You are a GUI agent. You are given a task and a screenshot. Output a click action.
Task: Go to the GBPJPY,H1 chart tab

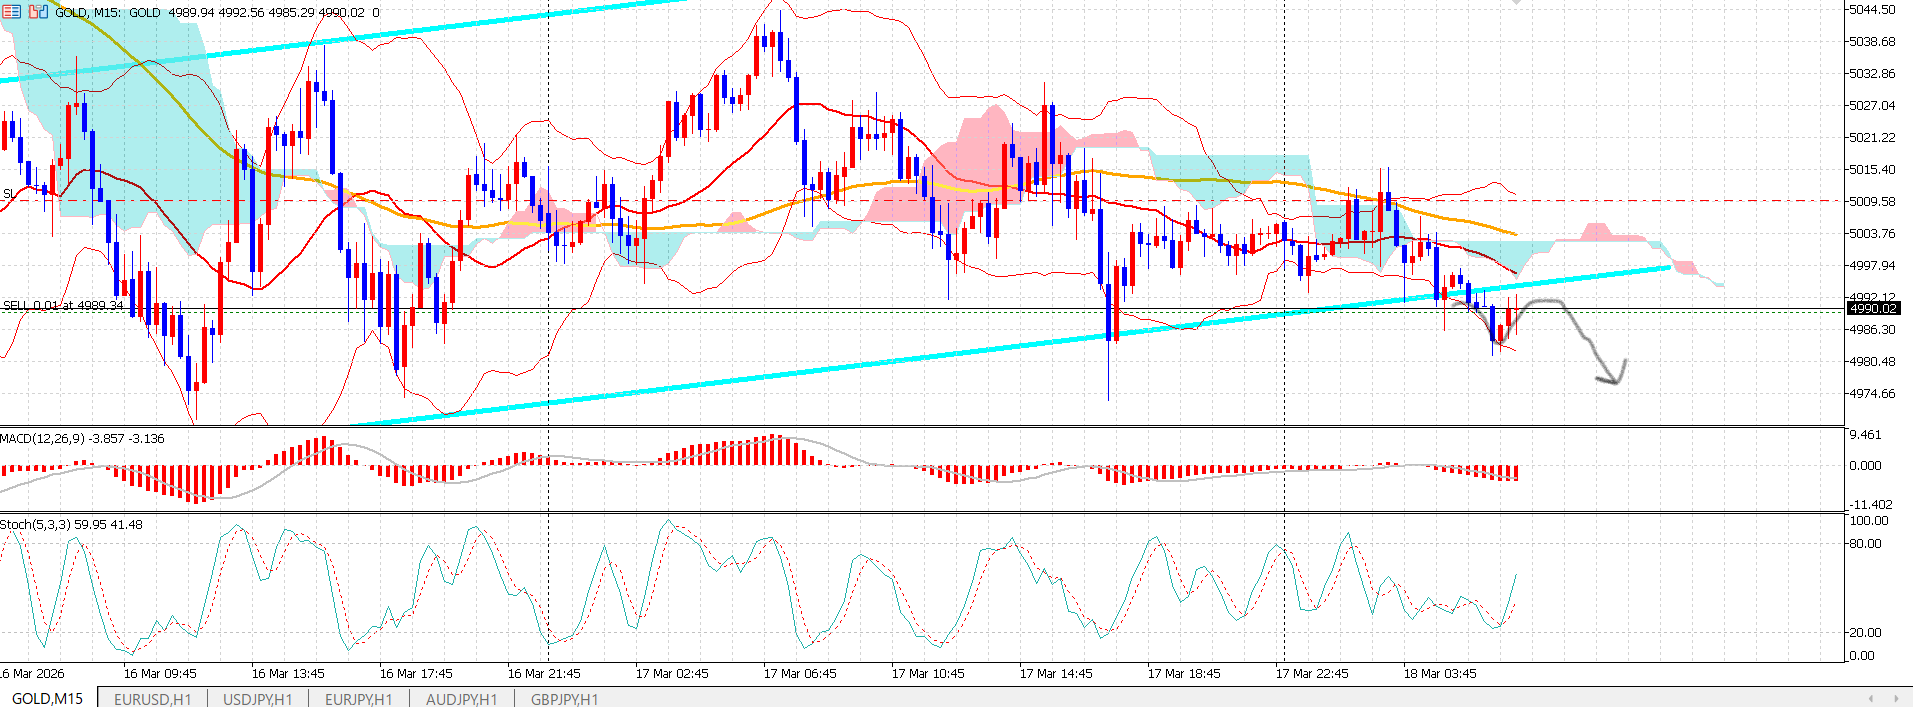(x=564, y=699)
